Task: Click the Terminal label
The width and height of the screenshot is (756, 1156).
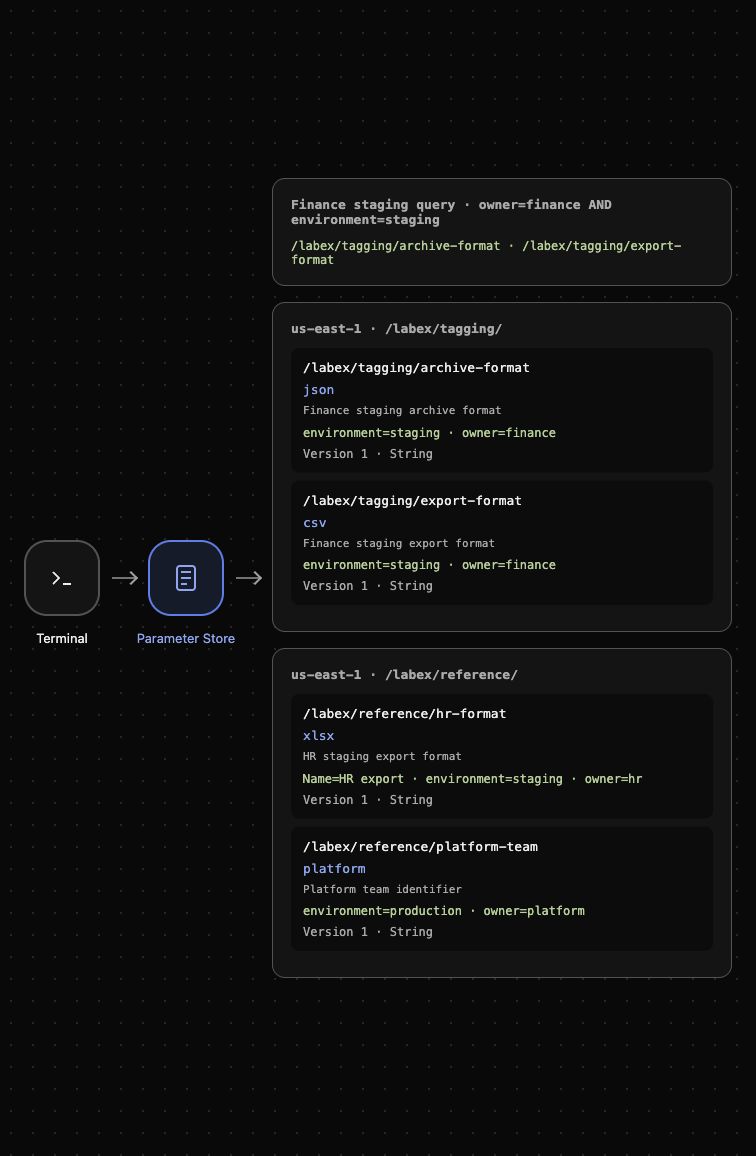Action: coord(62,638)
